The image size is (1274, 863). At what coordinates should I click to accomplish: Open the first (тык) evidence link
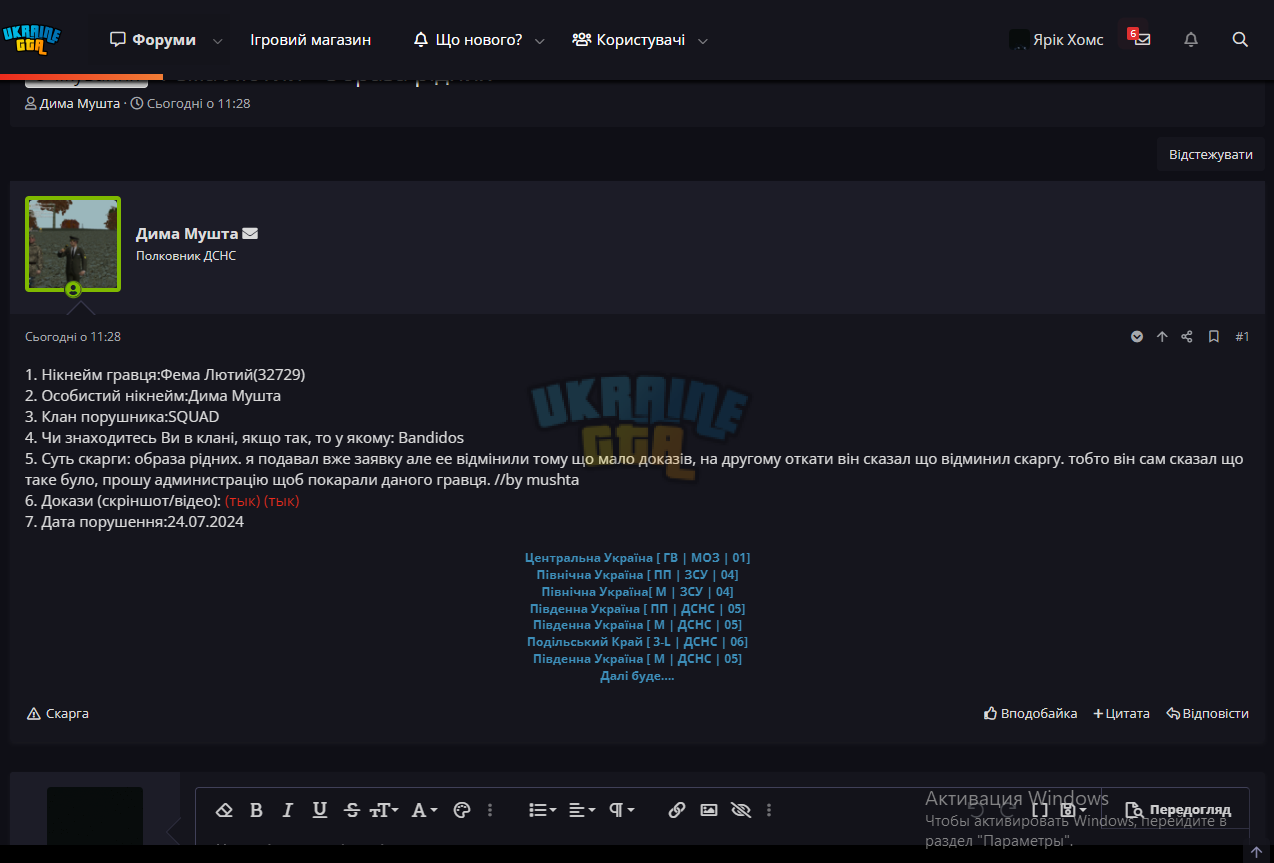tap(242, 501)
